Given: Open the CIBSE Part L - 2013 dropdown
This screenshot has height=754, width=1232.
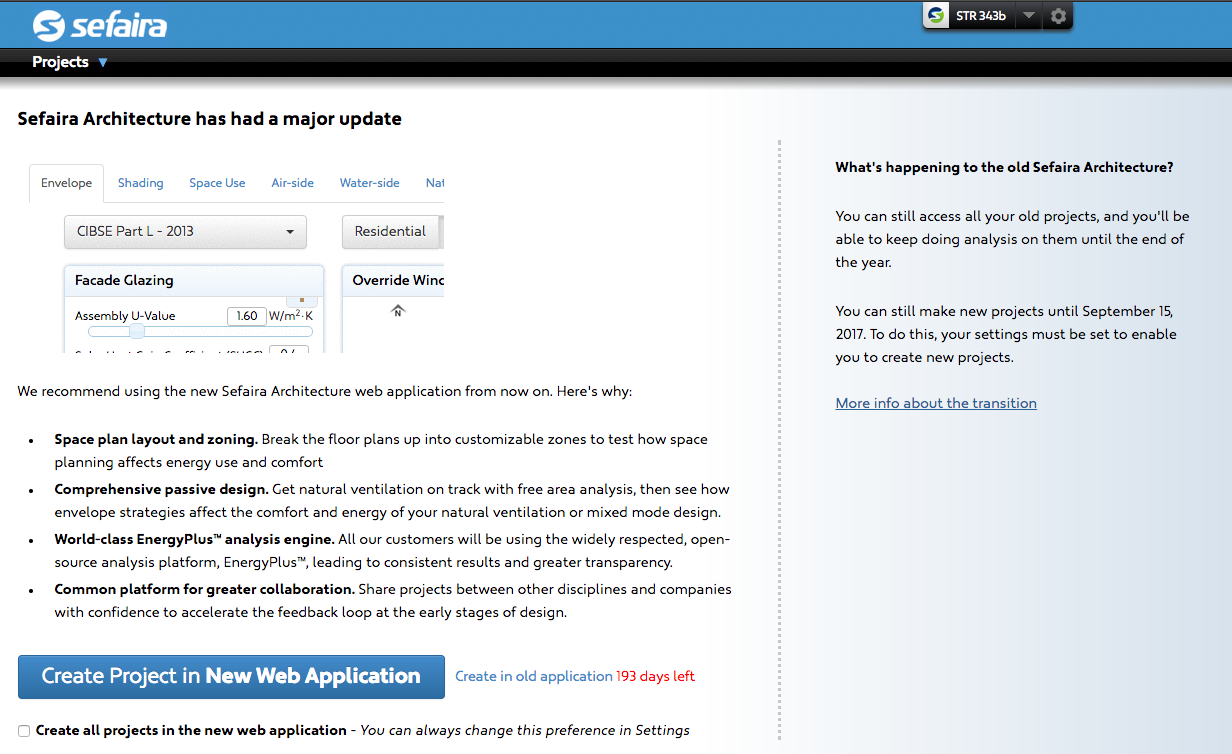Looking at the screenshot, I should [x=185, y=231].
